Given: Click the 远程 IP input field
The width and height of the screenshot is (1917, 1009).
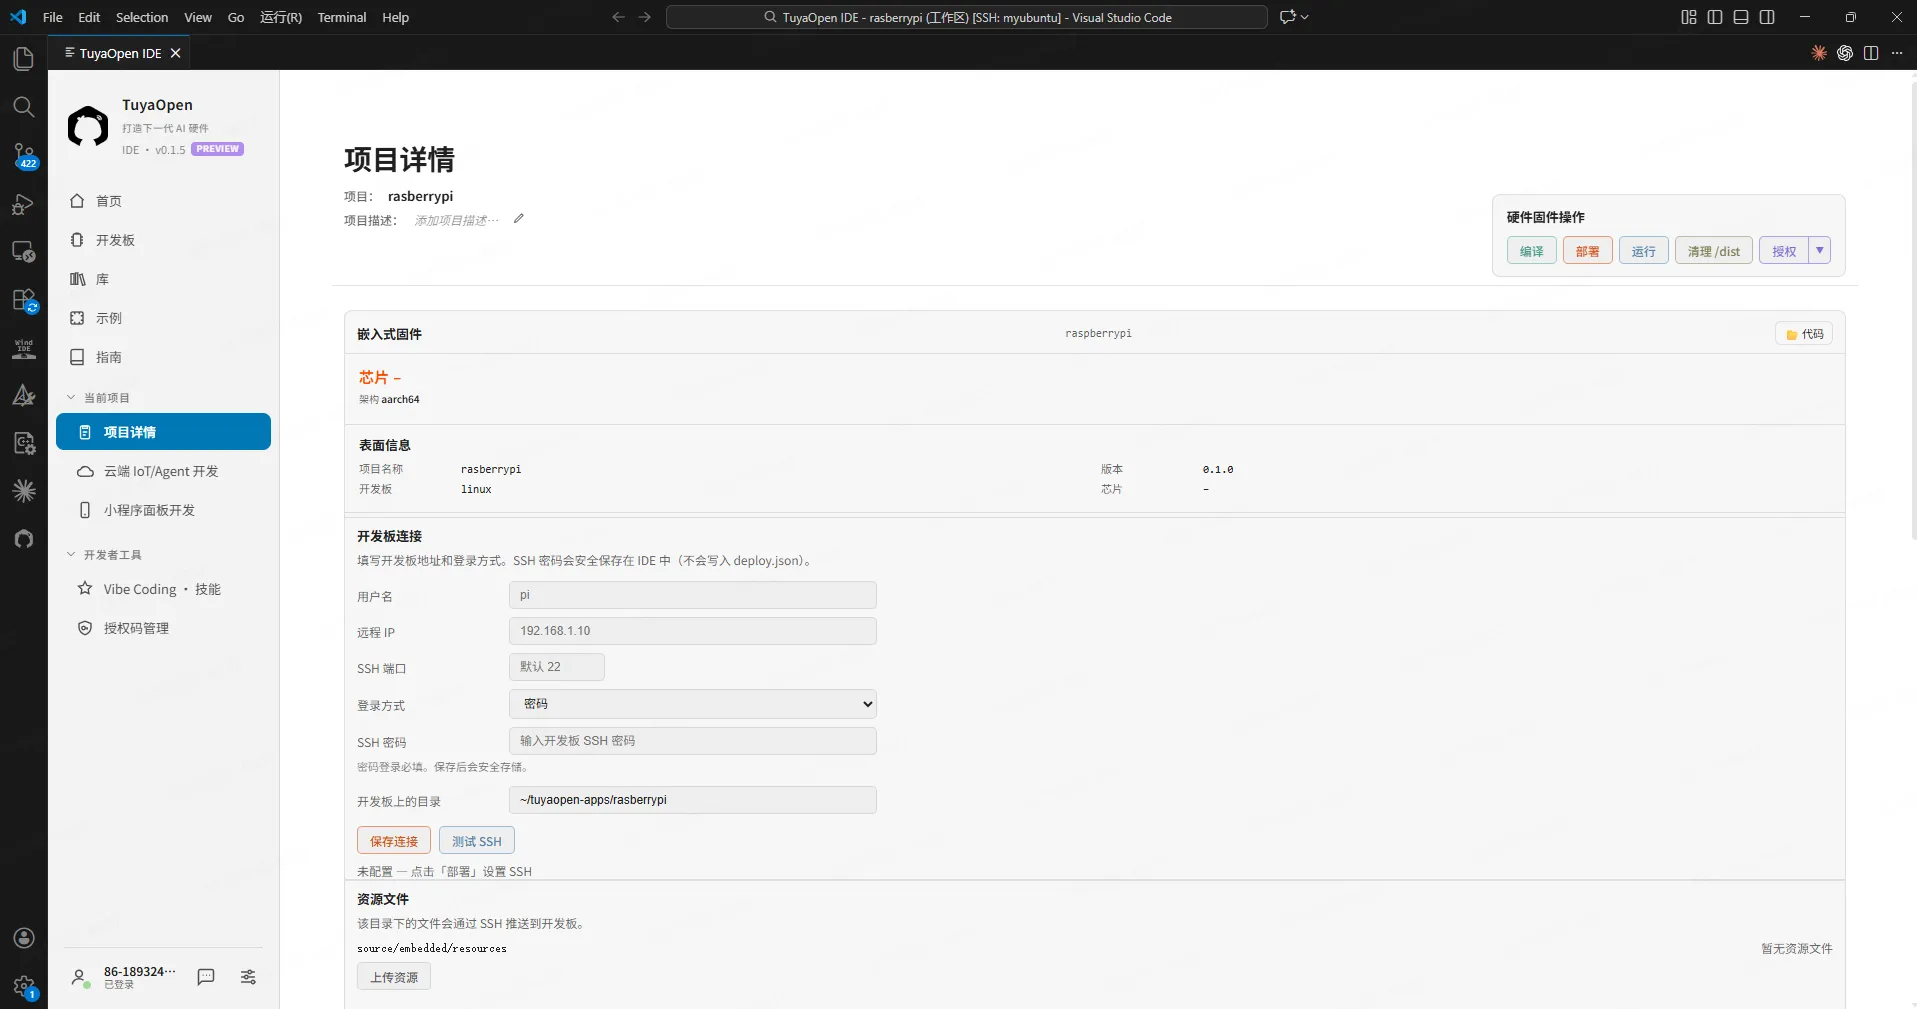Looking at the screenshot, I should pyautogui.click(x=693, y=631).
